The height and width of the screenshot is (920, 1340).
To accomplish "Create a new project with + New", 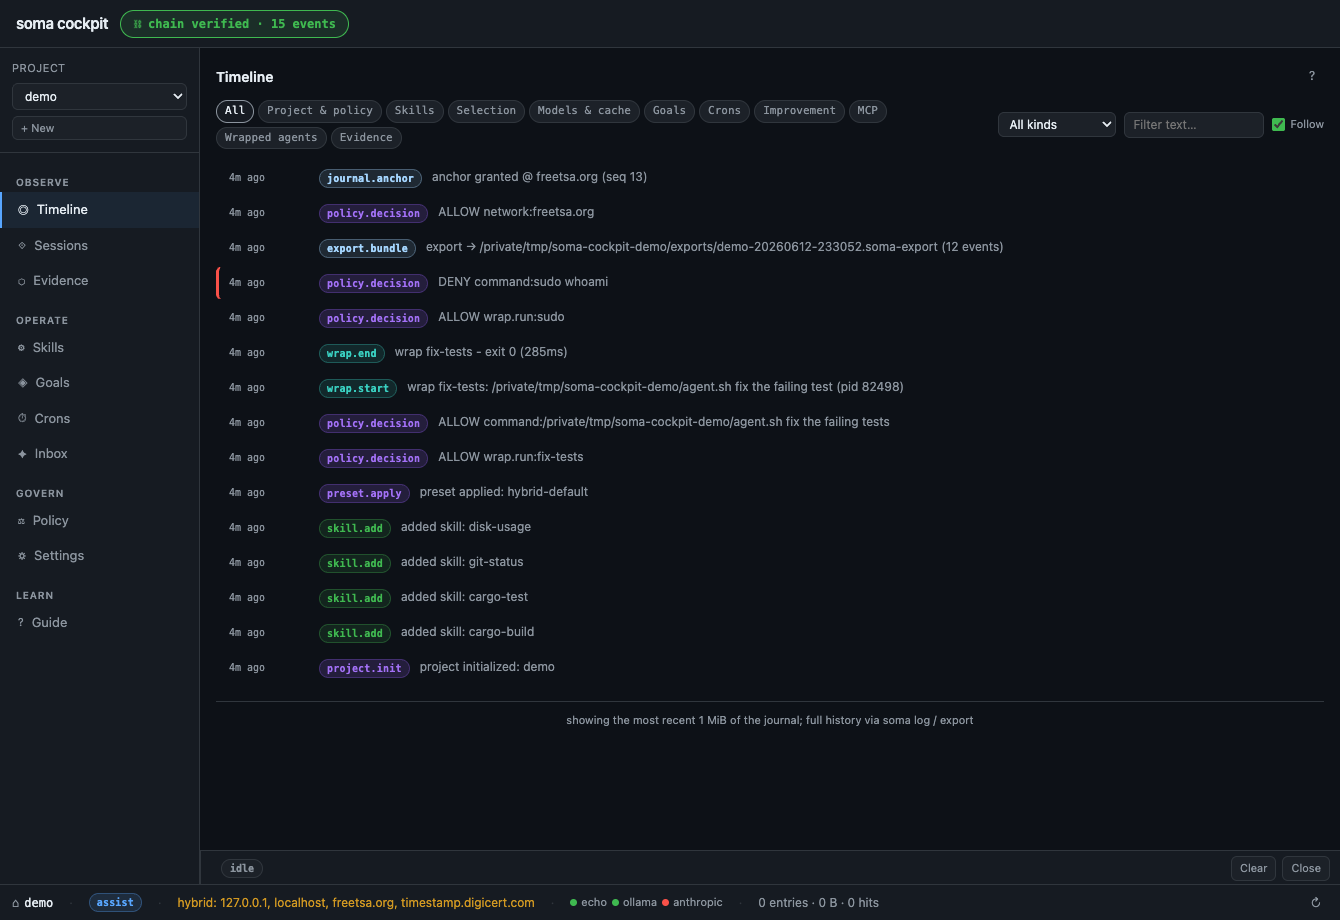I will point(99,128).
